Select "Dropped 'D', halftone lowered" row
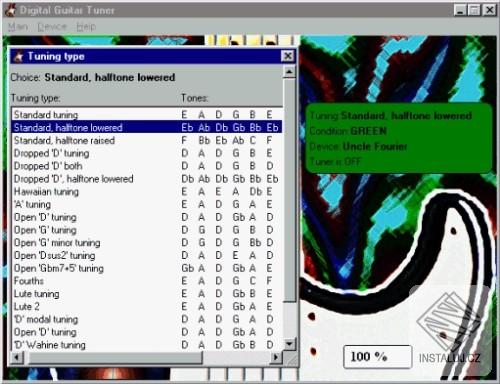 pyautogui.click(x=147, y=179)
